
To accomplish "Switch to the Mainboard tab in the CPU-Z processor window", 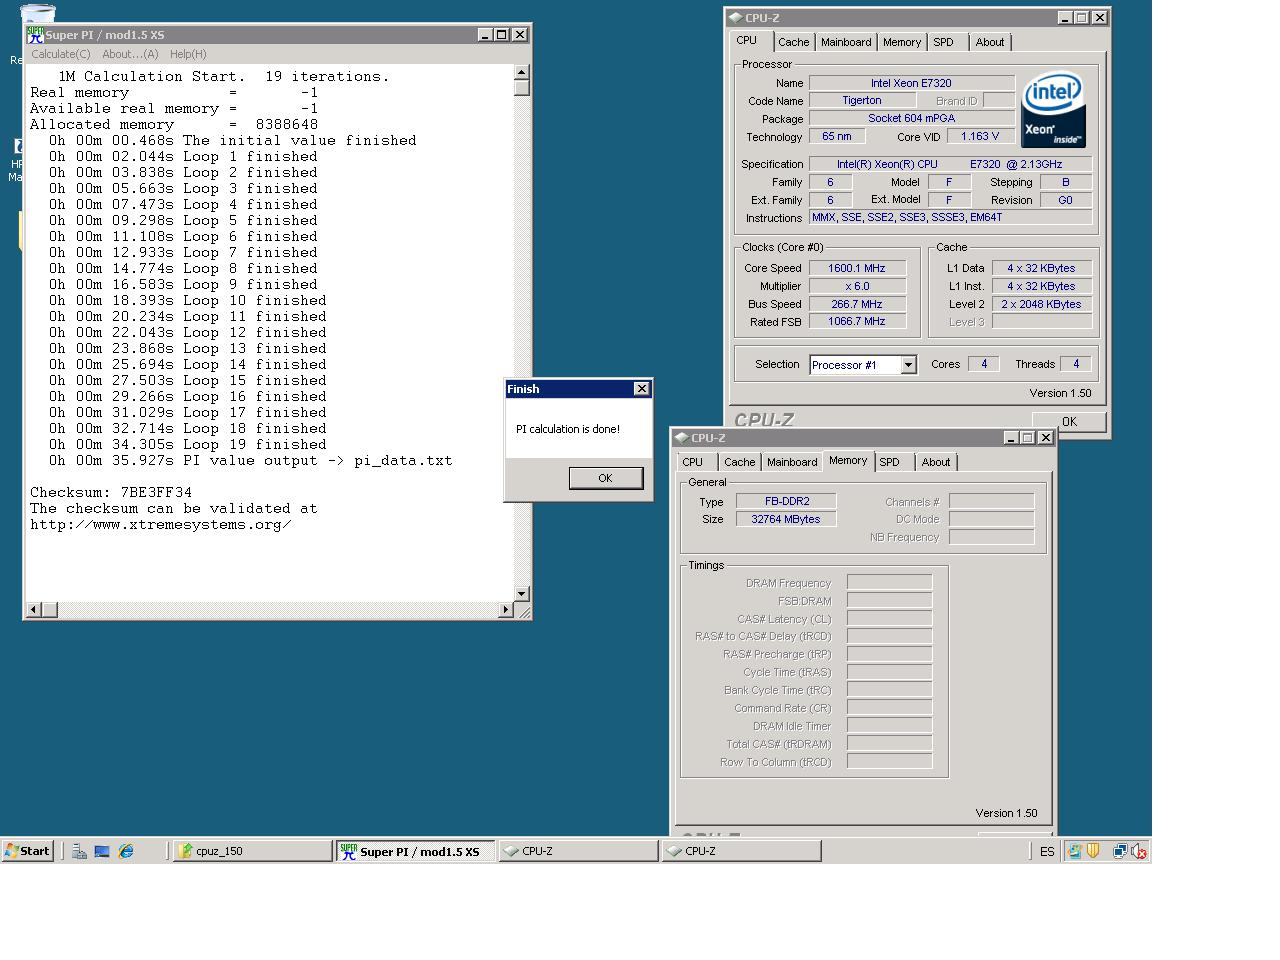I will [x=846, y=42].
